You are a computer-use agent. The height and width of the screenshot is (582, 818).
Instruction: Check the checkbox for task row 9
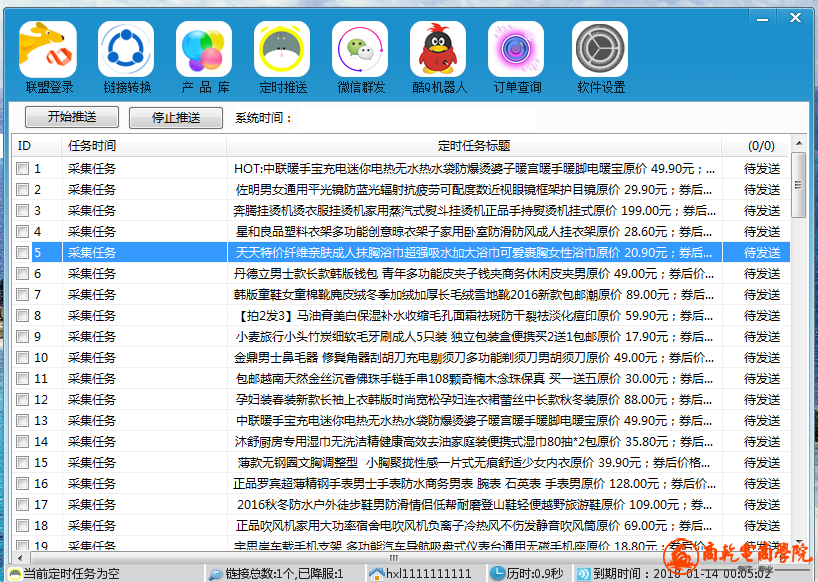point(22,336)
